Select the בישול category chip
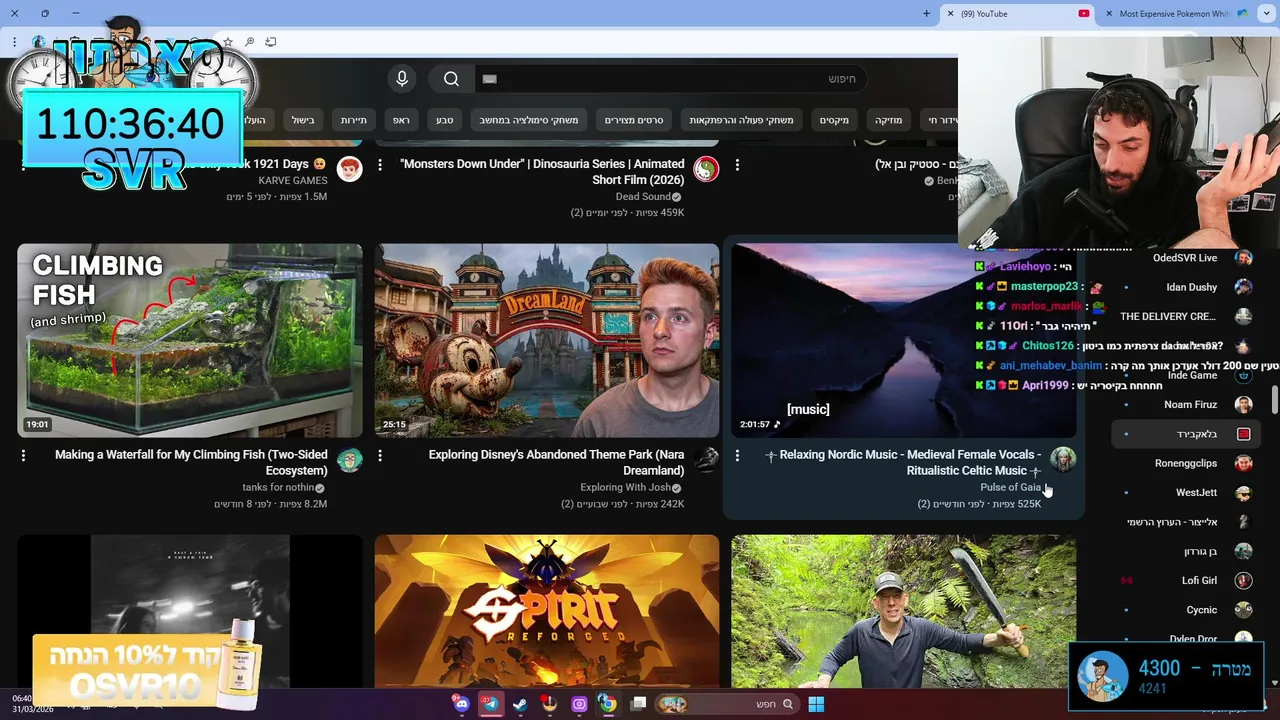The height and width of the screenshot is (720, 1280). (x=303, y=120)
